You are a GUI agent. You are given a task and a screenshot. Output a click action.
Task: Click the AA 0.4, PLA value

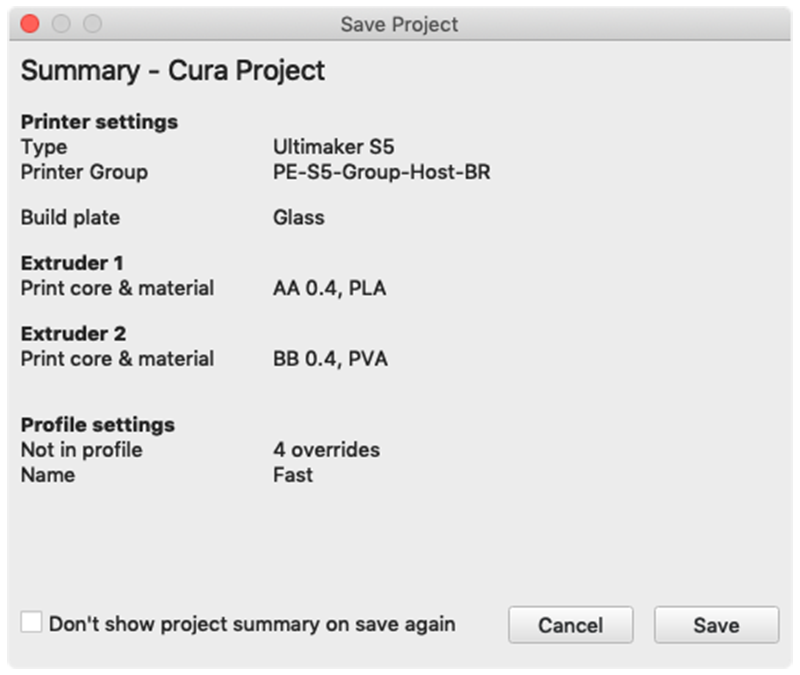pyautogui.click(x=329, y=289)
